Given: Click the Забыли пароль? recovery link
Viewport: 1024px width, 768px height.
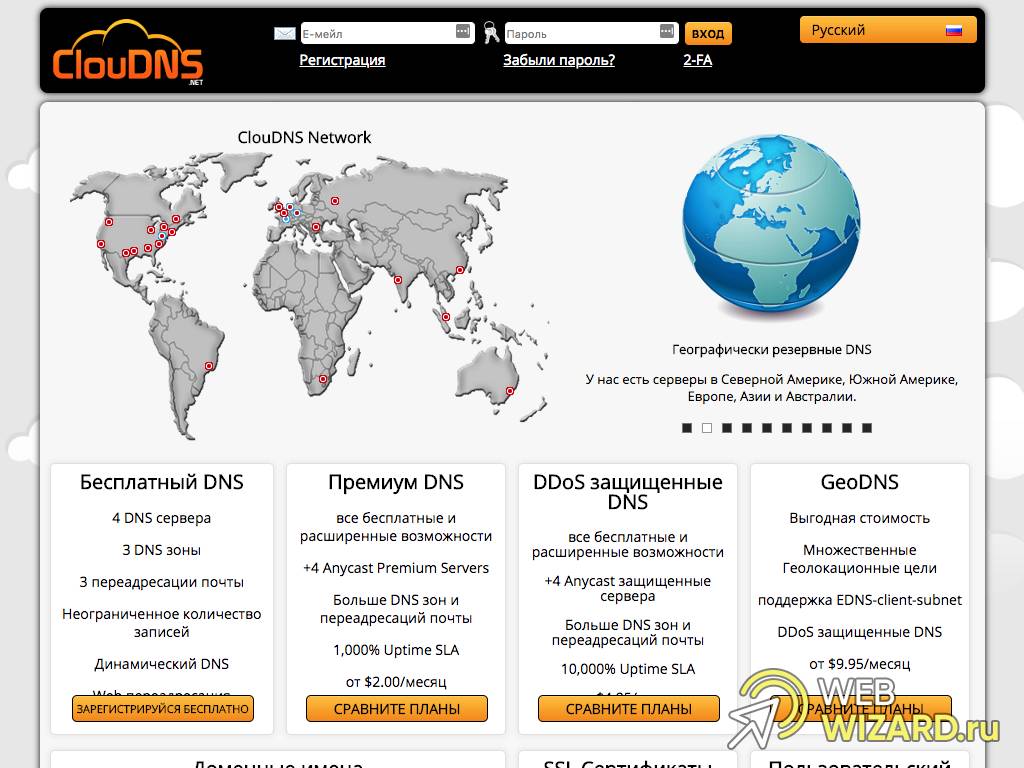Looking at the screenshot, I should [558, 60].
